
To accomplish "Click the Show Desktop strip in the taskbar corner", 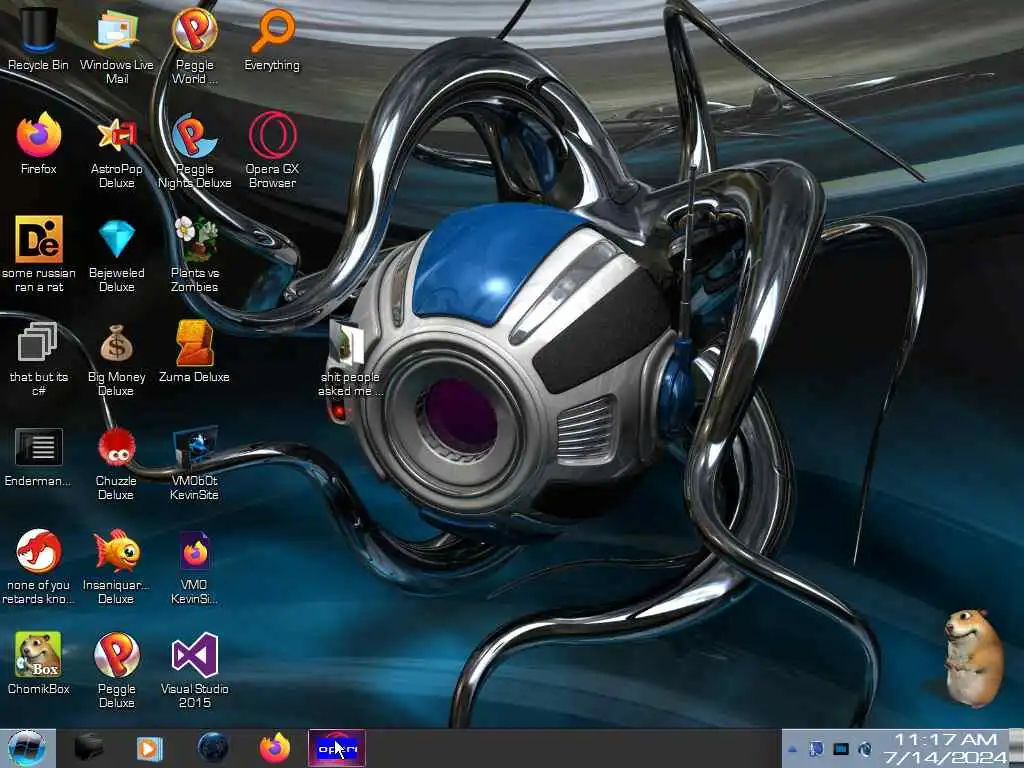I will (1016, 748).
